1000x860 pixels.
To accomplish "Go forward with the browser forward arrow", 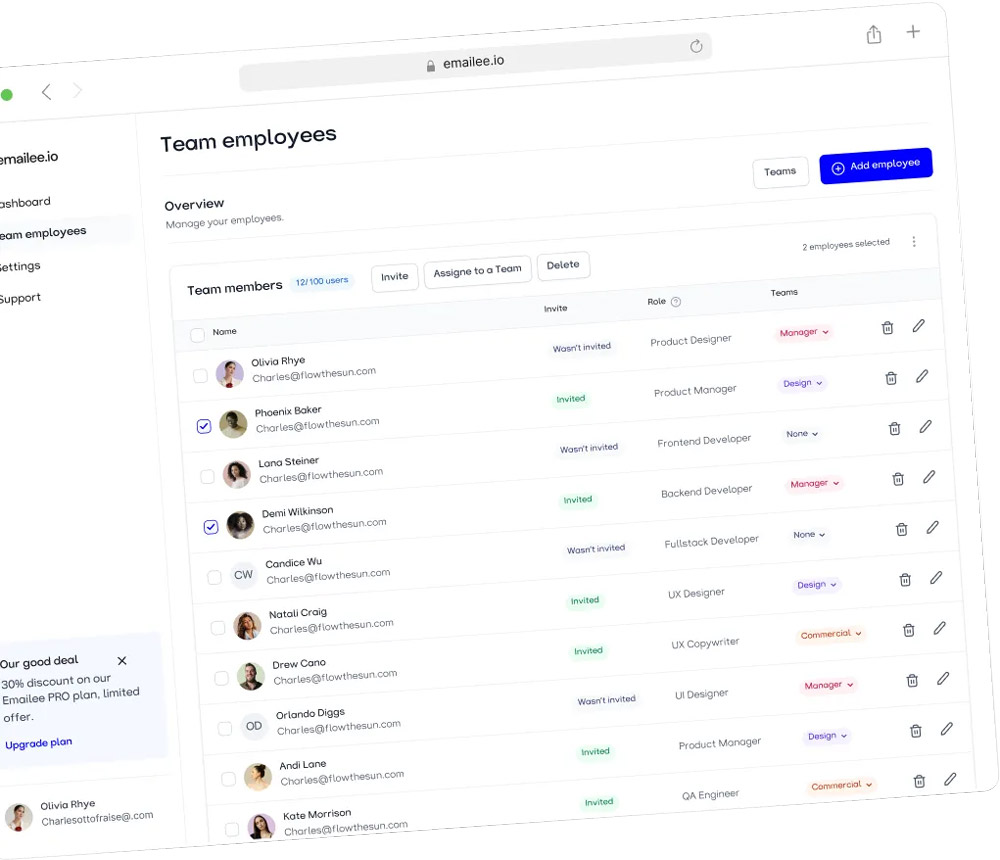I will pos(77,90).
